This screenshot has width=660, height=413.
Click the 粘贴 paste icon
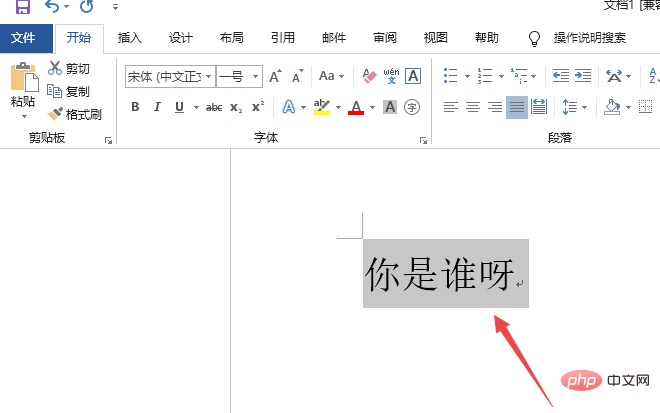point(24,77)
